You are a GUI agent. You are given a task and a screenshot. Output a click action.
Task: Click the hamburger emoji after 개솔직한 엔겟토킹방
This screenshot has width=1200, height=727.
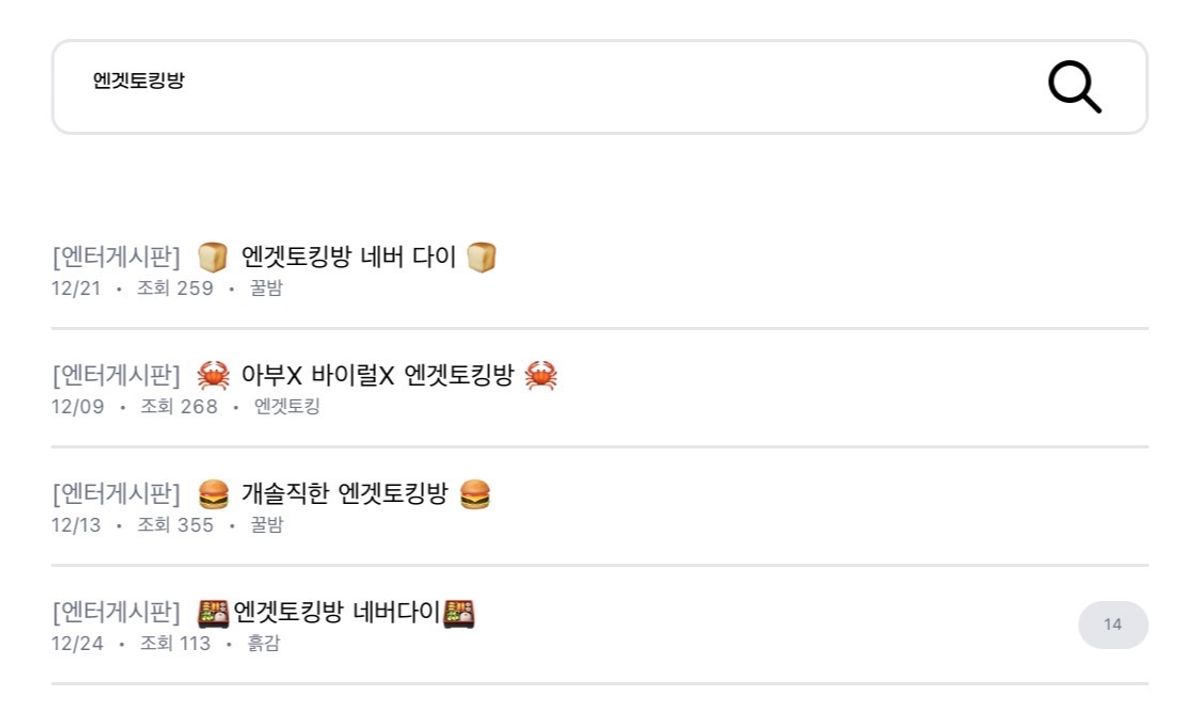pos(475,494)
